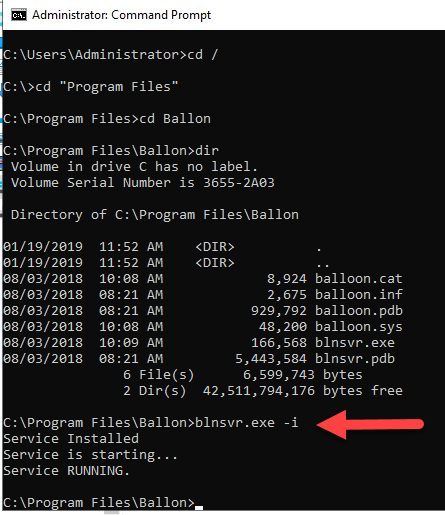Image resolution: width=445 pixels, height=515 pixels.
Task: Click the Administrator: Command Prompt title text
Action: [x=121, y=15]
